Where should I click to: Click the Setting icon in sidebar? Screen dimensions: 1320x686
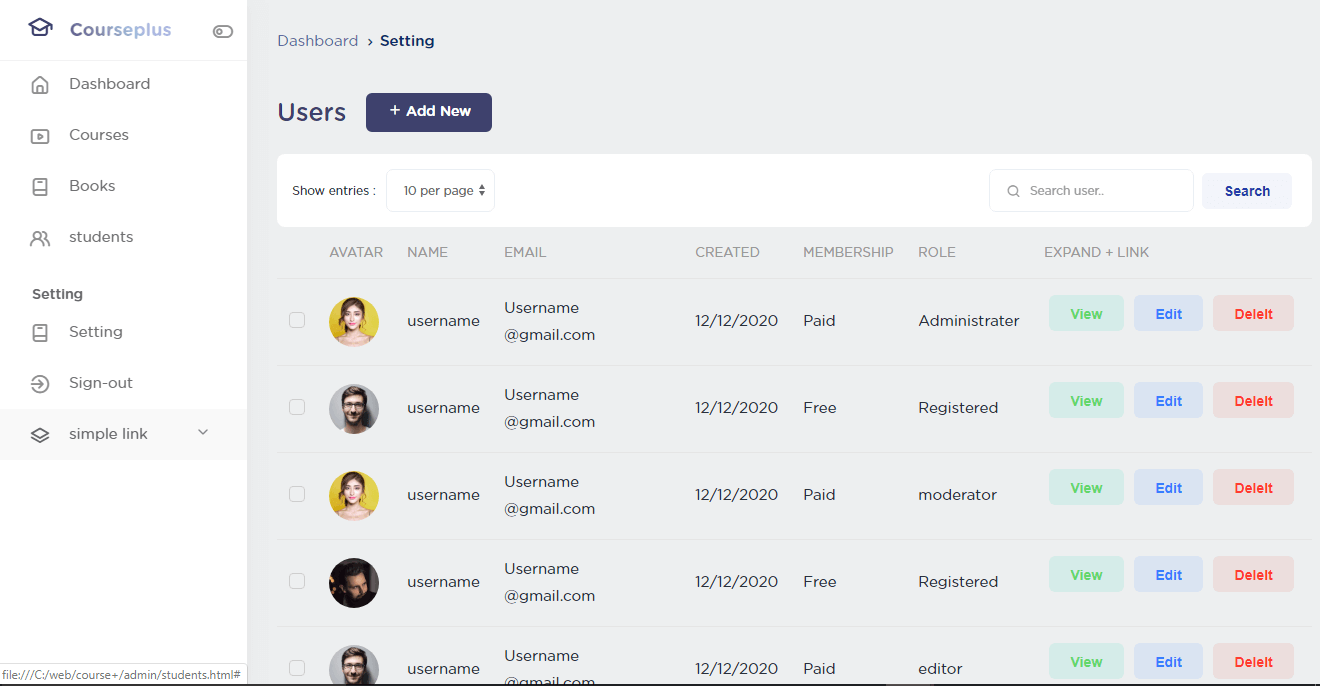tap(40, 333)
